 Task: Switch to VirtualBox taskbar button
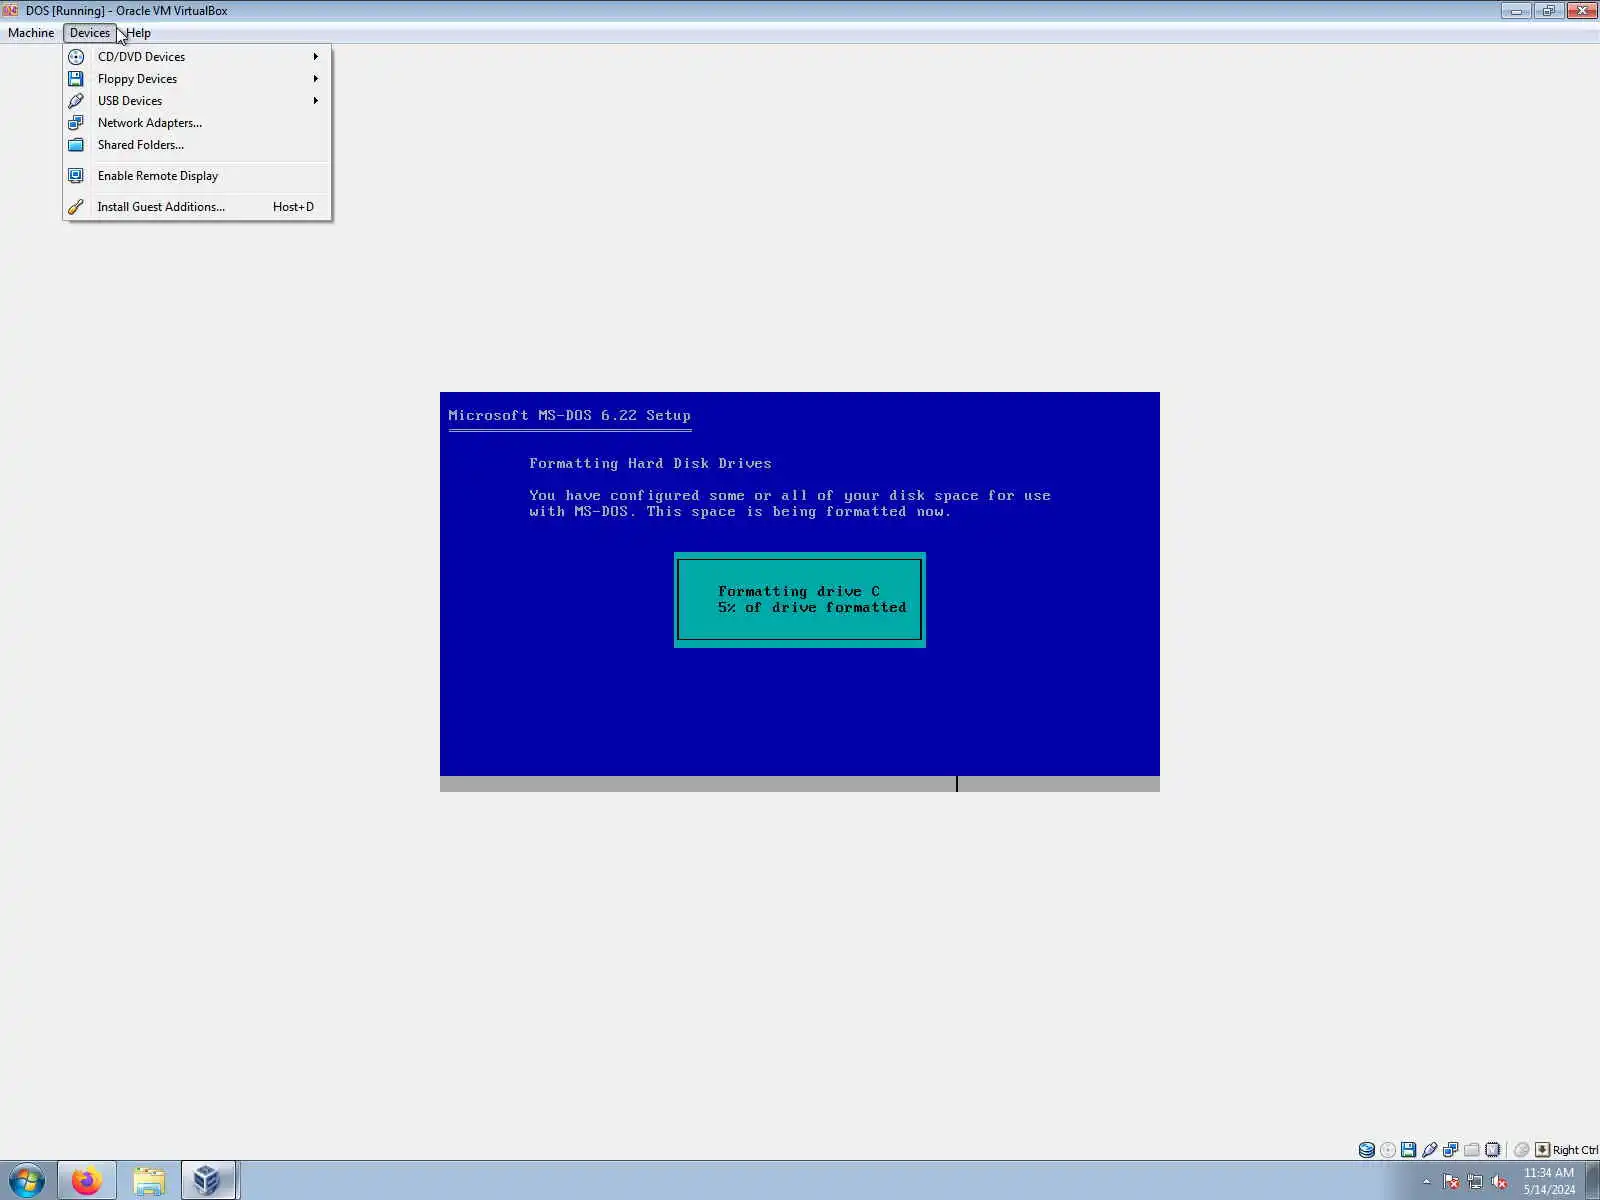208,1181
